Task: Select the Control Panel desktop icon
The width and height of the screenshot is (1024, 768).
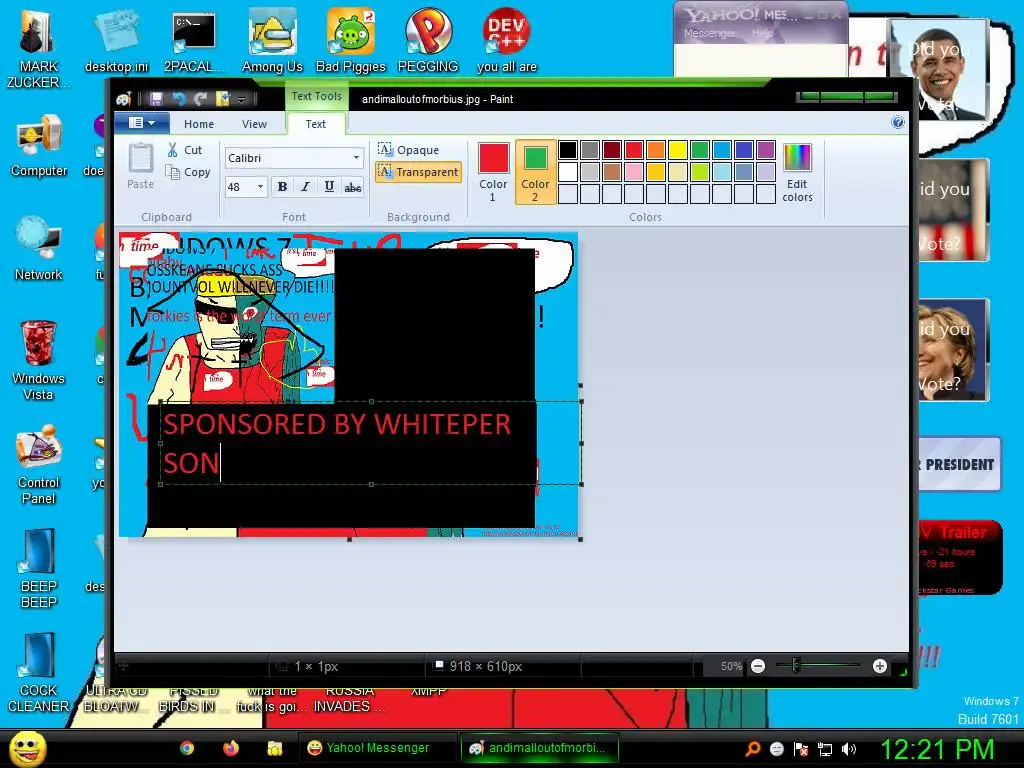Action: (39, 465)
